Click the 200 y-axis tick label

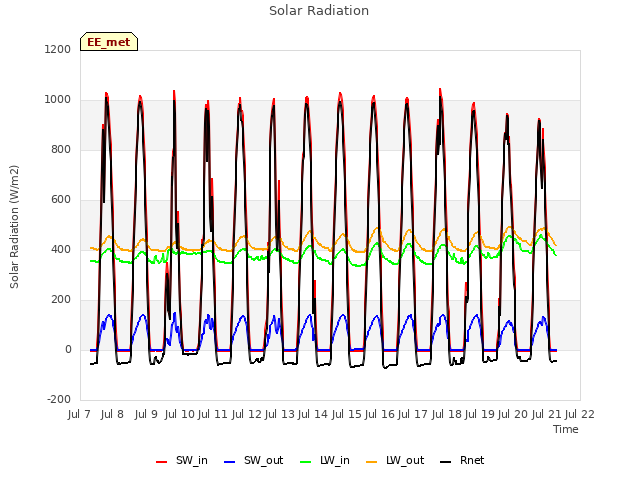click(x=60, y=300)
